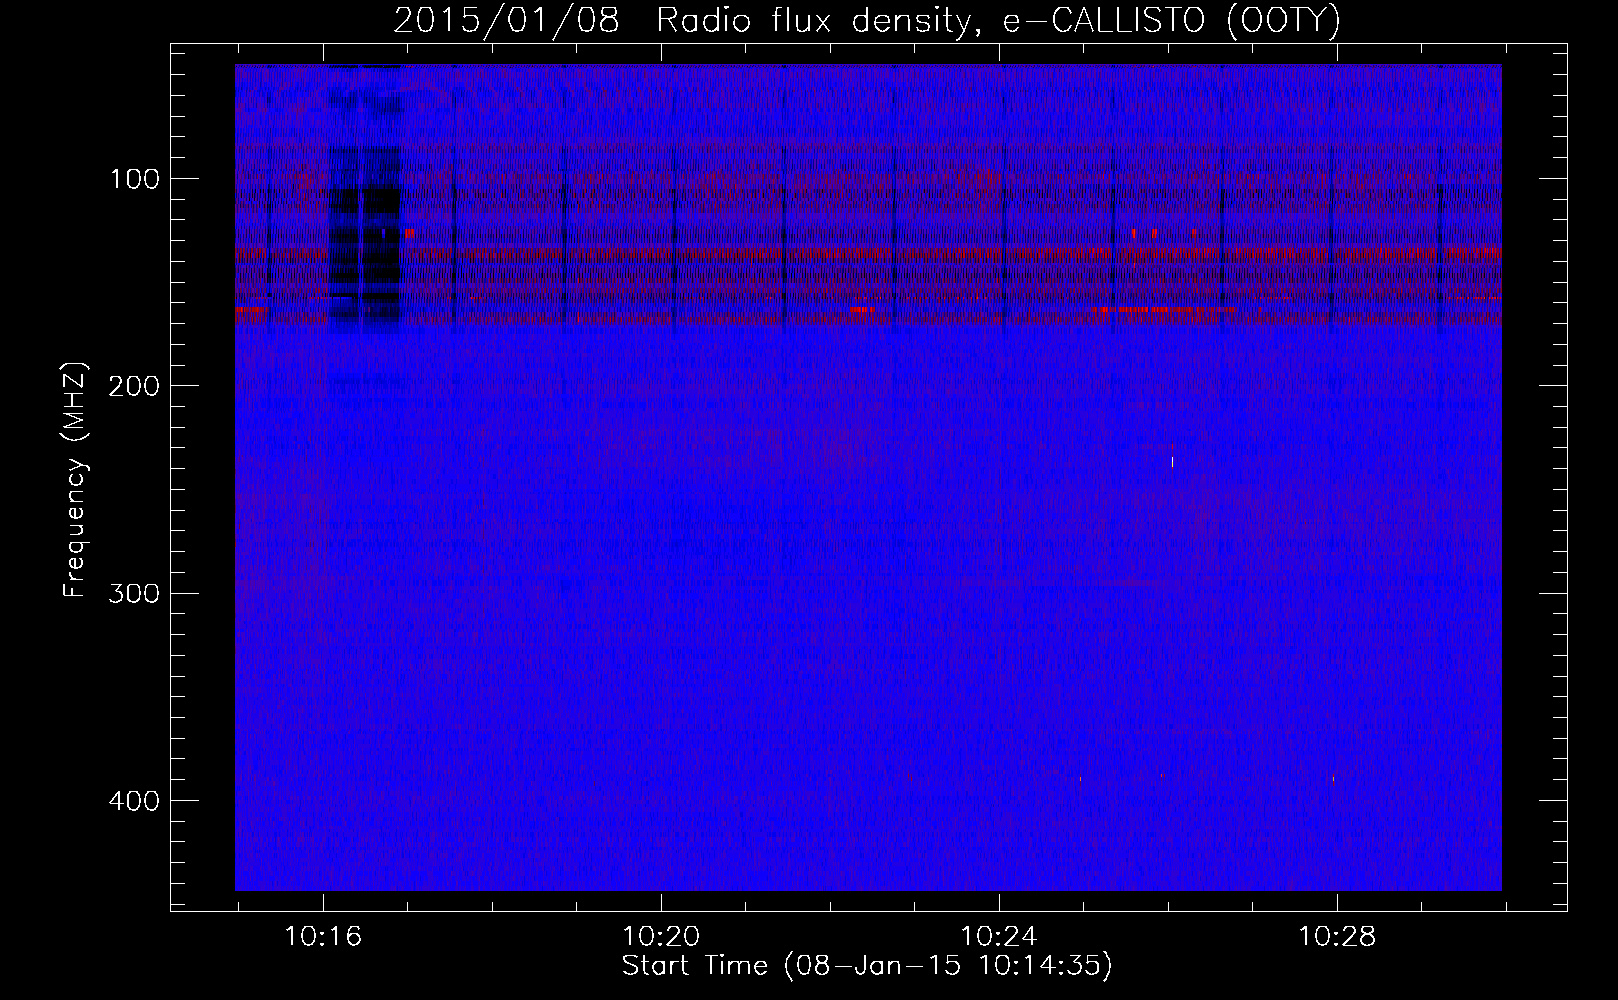Viewport: 1618px width, 1000px height.
Task: Click the bright yellow spike near 240 MHz
Action: pyautogui.click(x=1172, y=461)
